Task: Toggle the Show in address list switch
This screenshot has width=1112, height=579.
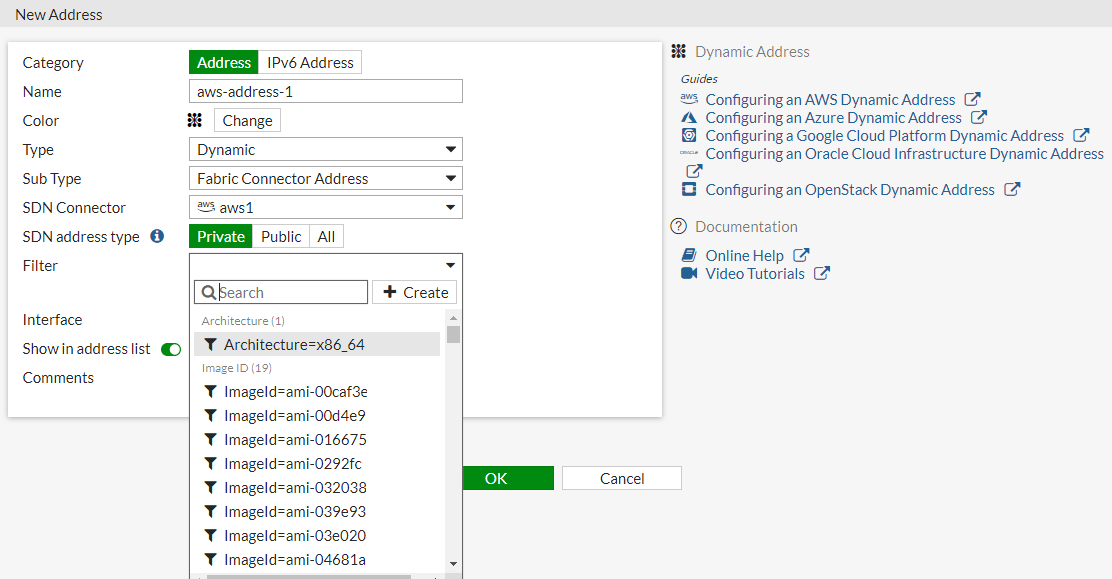Action: click(171, 349)
